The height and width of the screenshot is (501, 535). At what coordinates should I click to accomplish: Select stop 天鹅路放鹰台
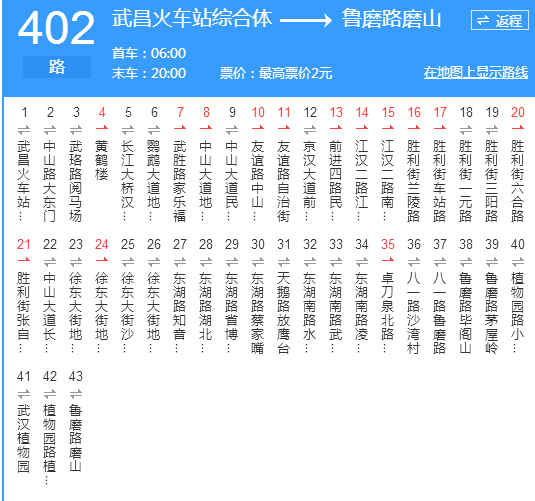[x=284, y=313]
